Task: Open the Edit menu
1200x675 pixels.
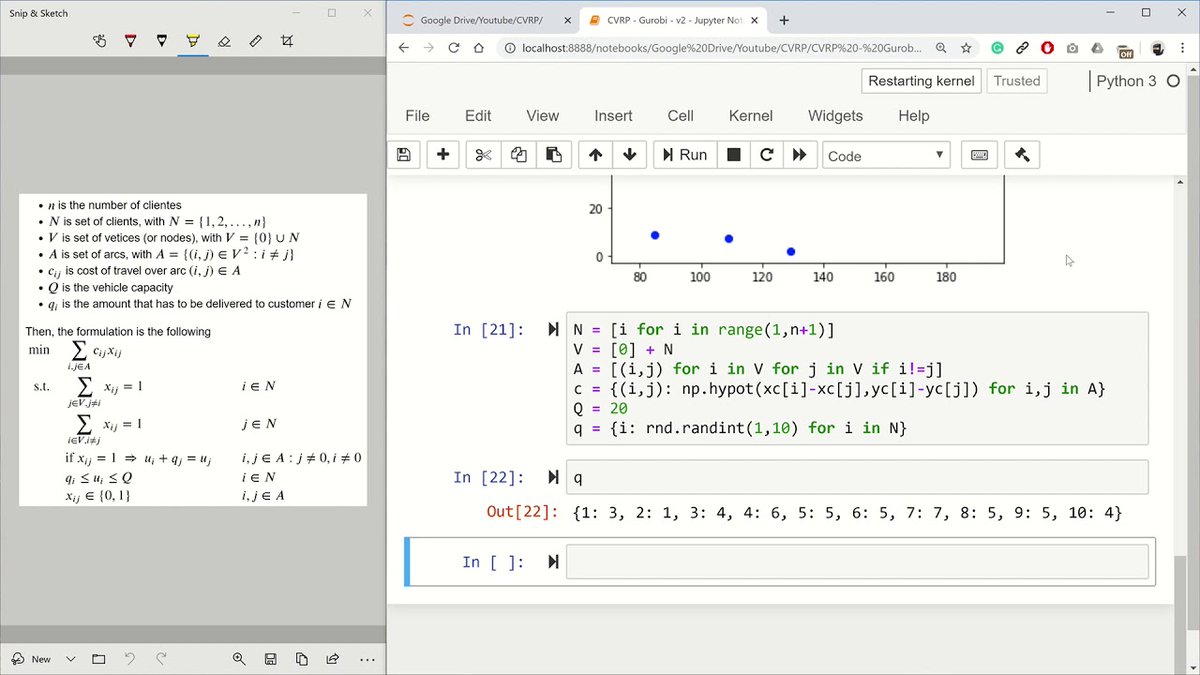Action: click(x=478, y=116)
